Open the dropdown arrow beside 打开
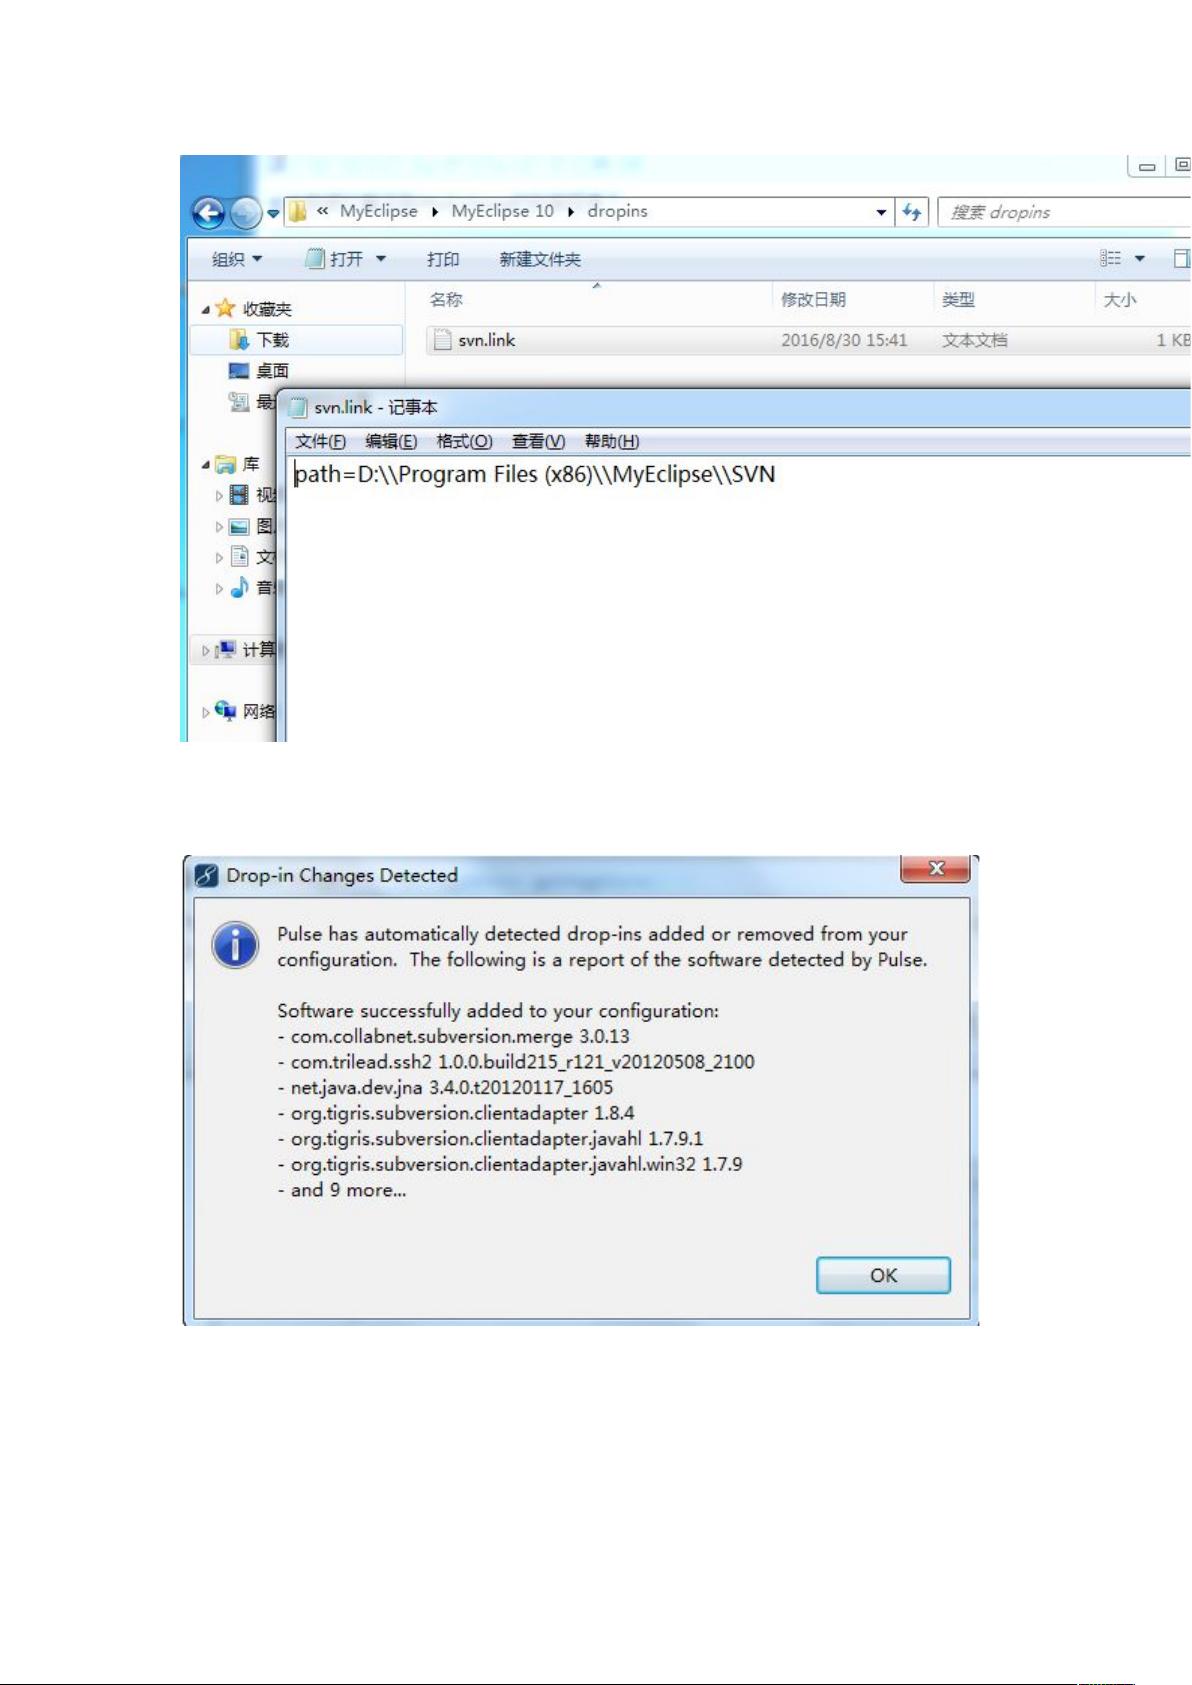This screenshot has width=1192, height=1685. tap(381, 259)
